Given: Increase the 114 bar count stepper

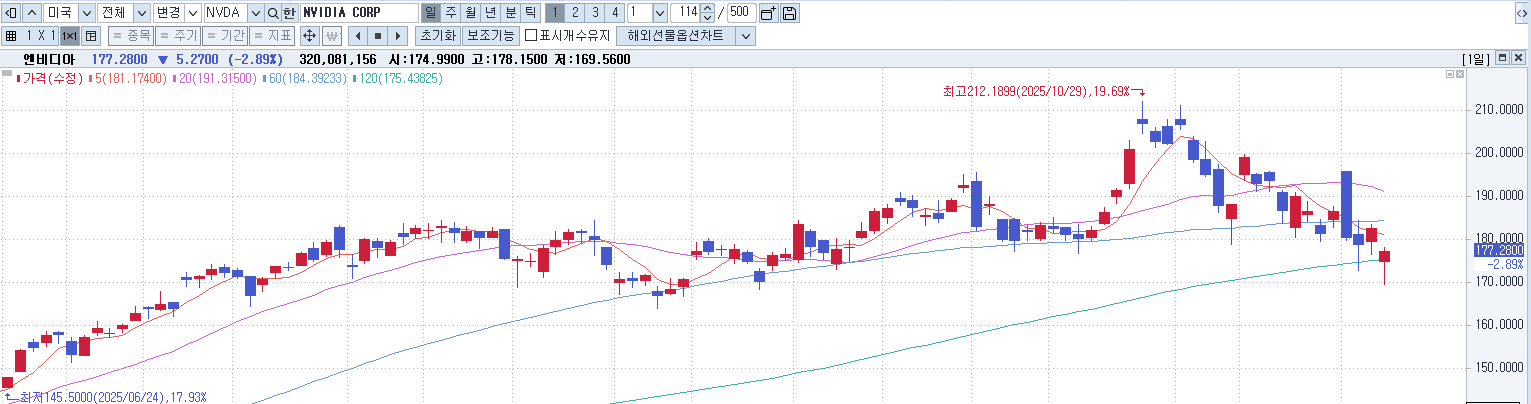Looking at the screenshot, I should point(709,9).
